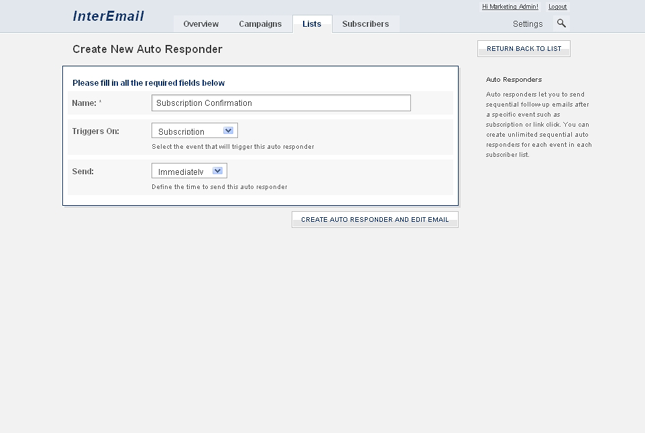Click the Triggers On label

tap(96, 131)
